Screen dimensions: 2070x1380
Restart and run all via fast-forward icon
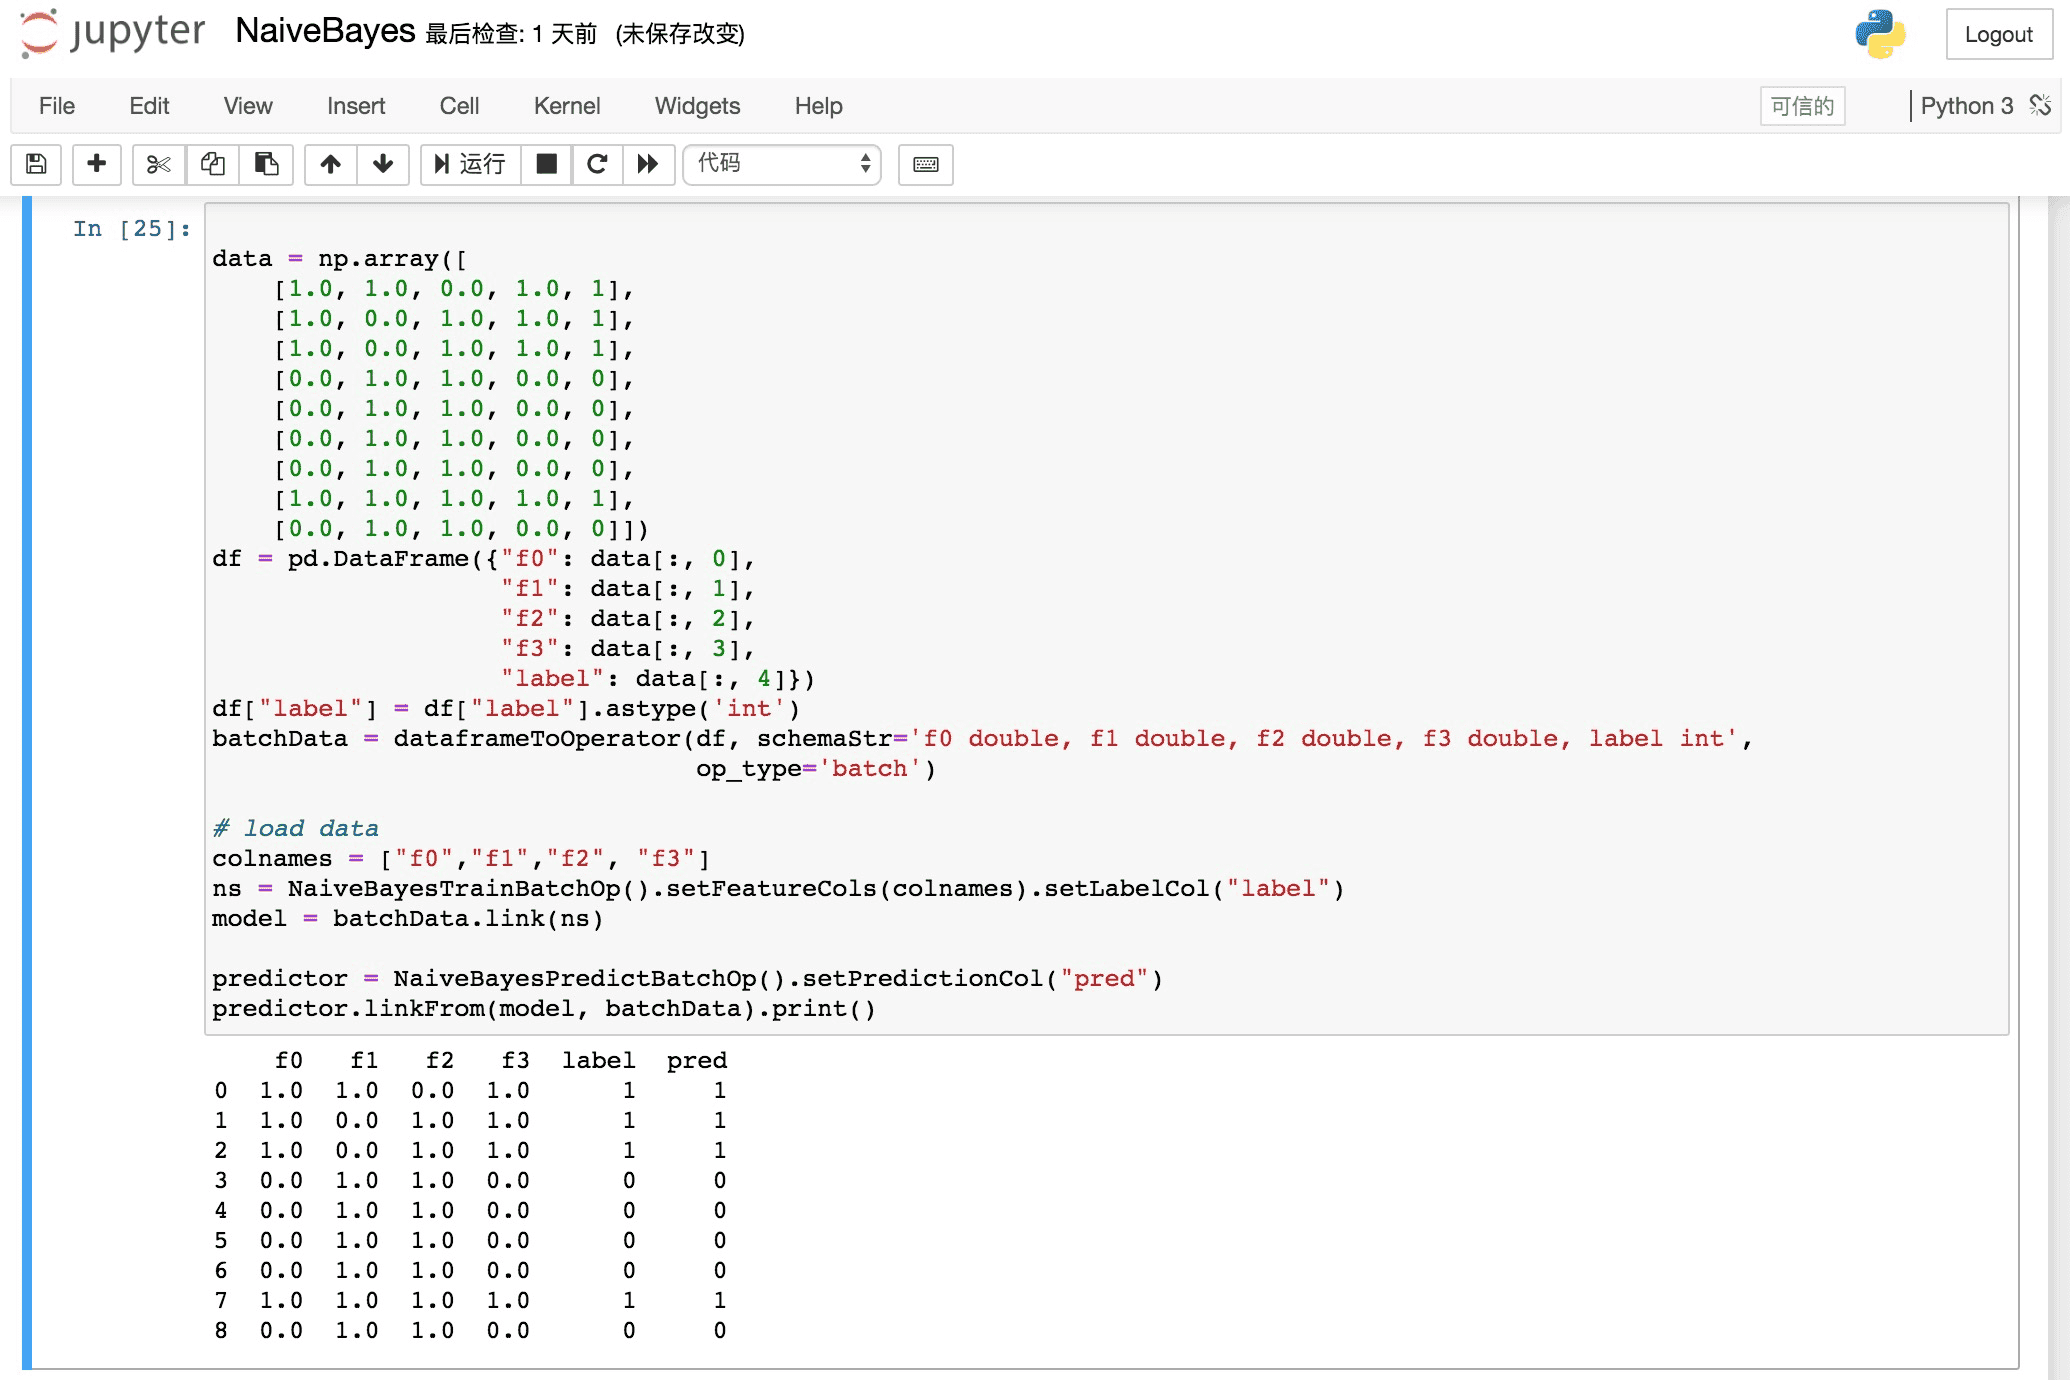649,165
